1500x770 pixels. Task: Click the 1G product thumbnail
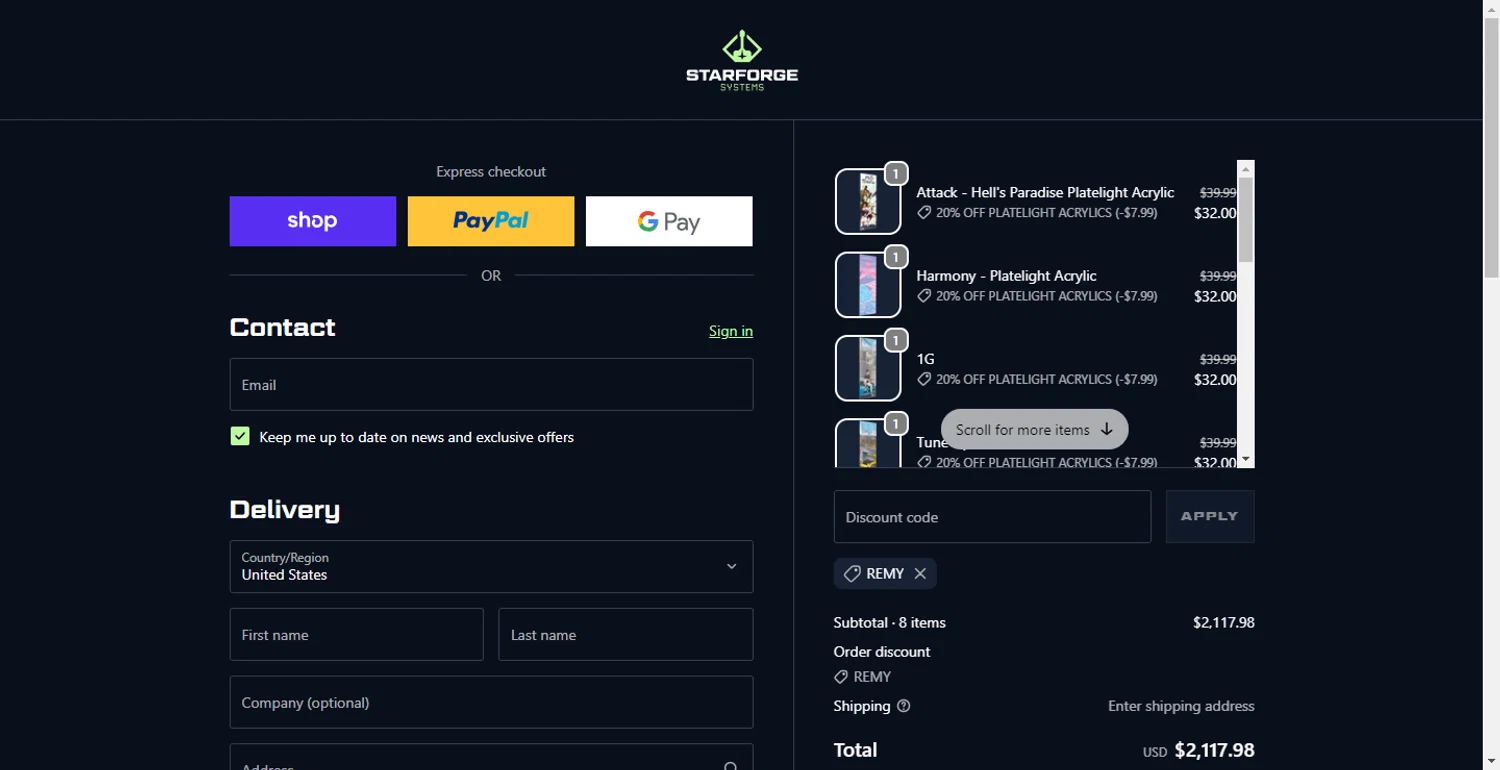[868, 368]
